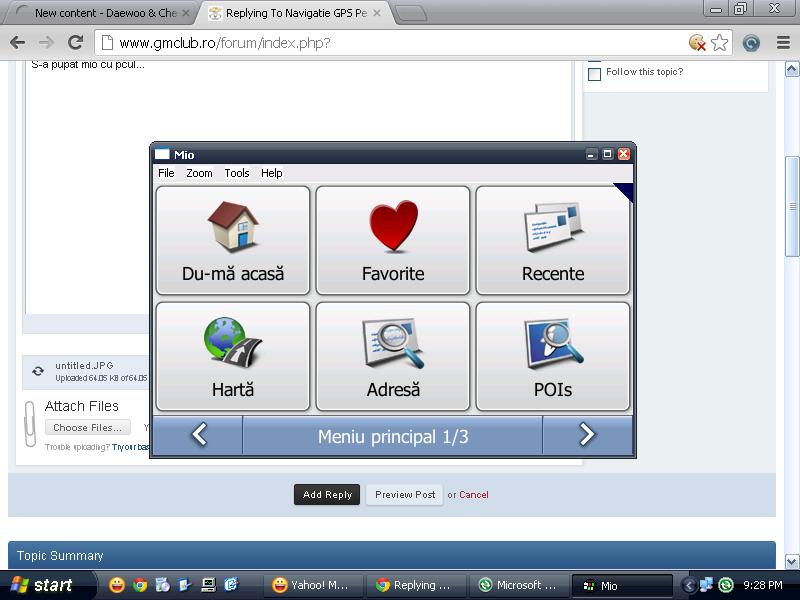Switch to Microsoft taskbar button
Viewport: 800px width, 600px height.
point(519,585)
